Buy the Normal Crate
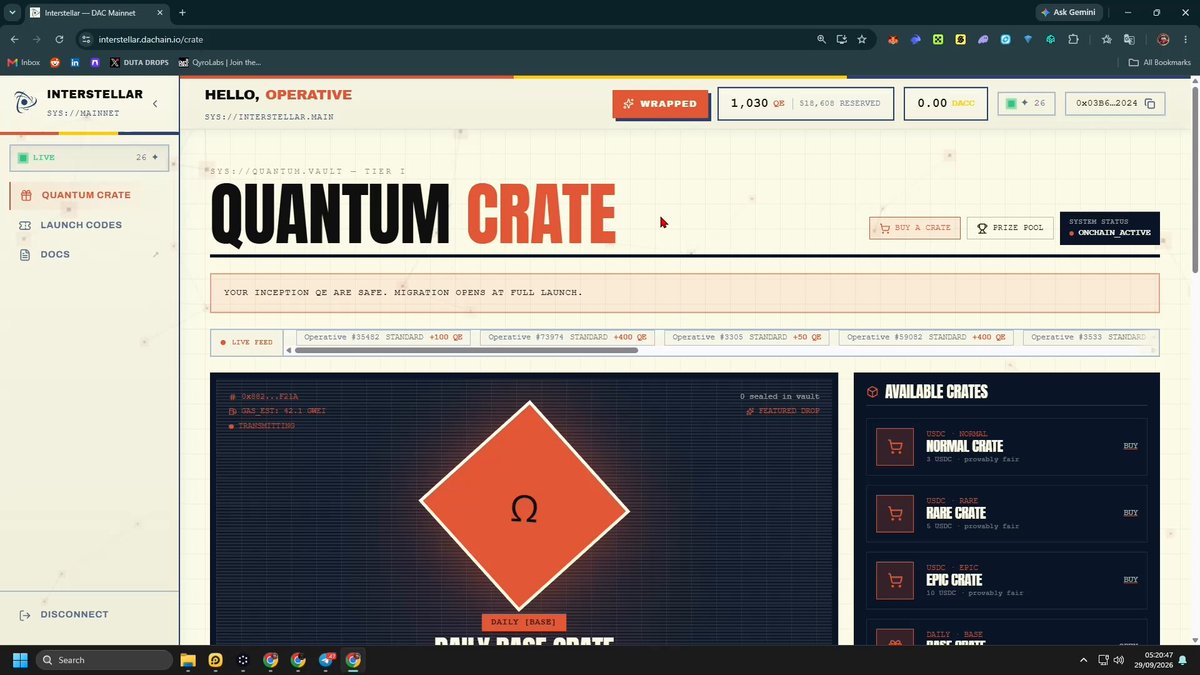The image size is (1200, 675). click(1131, 446)
